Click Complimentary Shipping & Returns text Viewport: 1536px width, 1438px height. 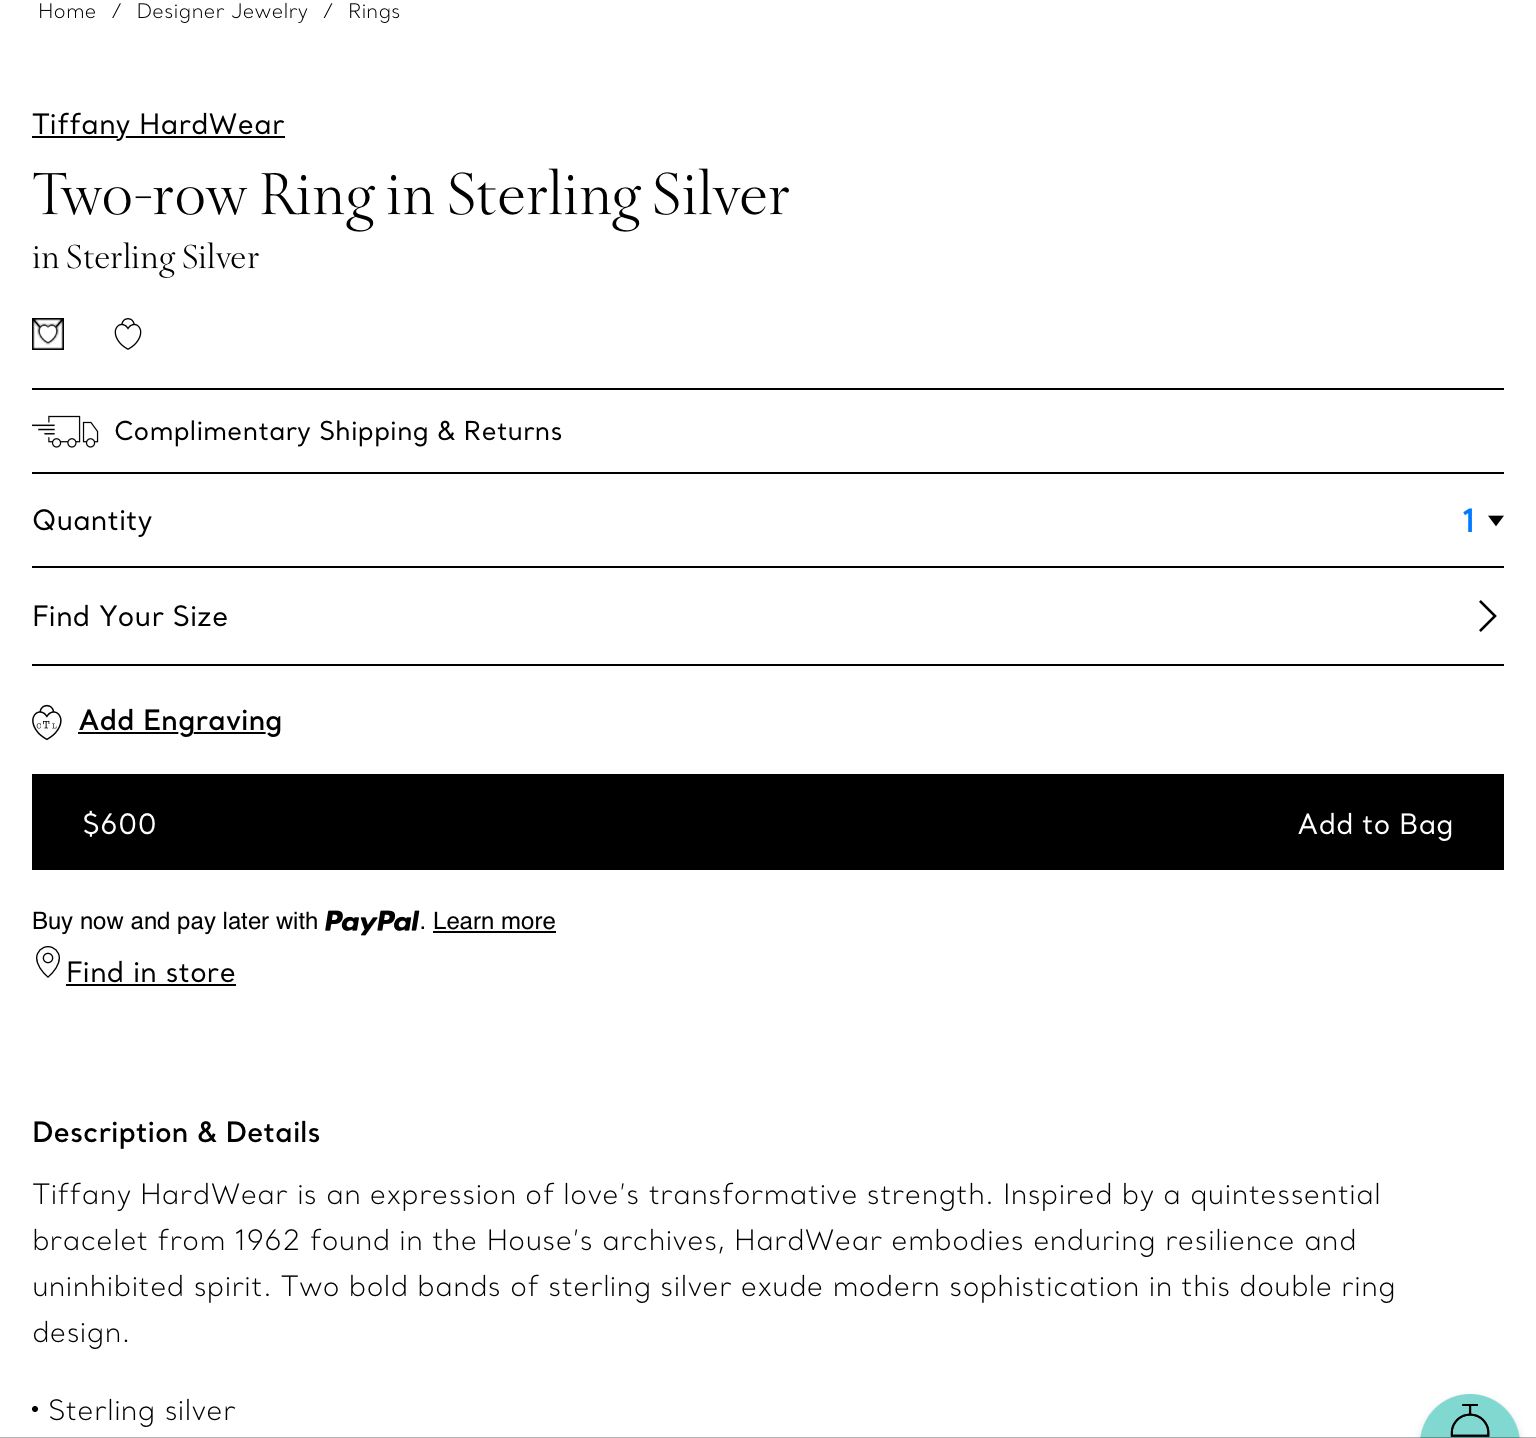click(338, 431)
